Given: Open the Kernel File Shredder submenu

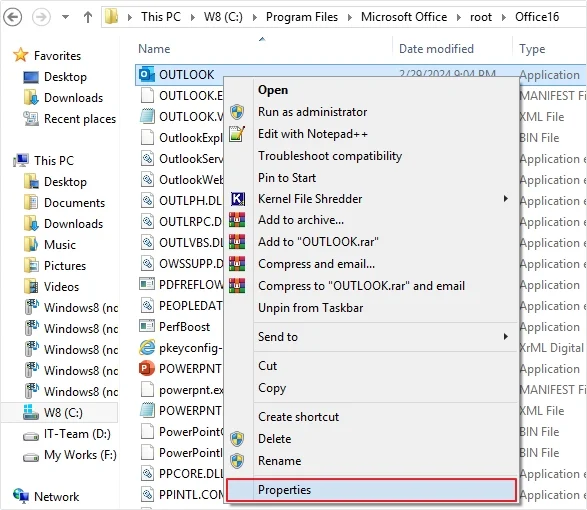Looking at the screenshot, I should coord(371,198).
